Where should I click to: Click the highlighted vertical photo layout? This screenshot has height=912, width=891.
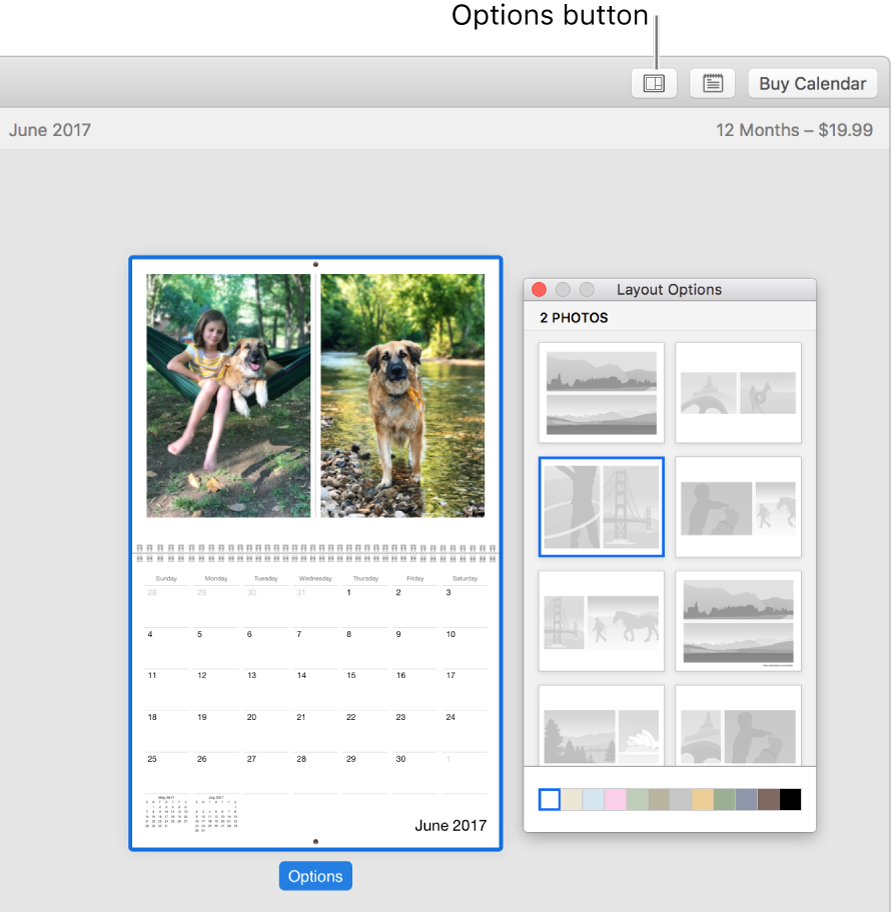coord(601,506)
